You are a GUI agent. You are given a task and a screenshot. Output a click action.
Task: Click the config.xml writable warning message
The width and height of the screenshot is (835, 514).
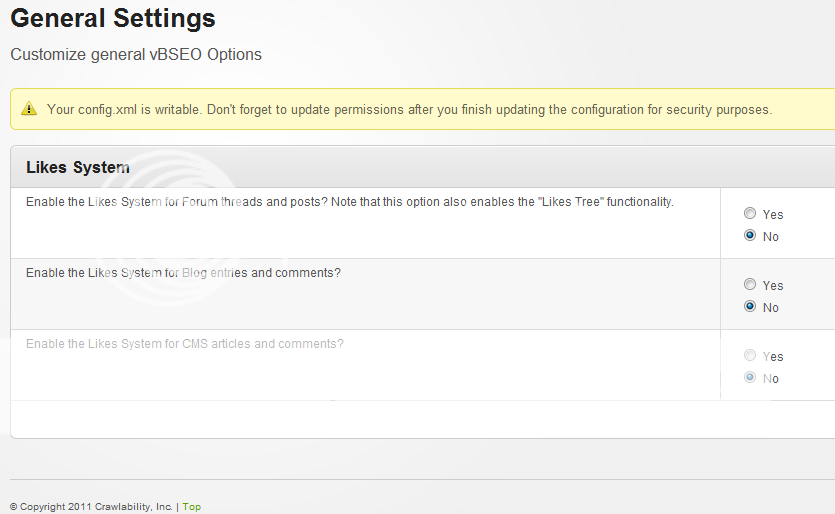pos(410,110)
